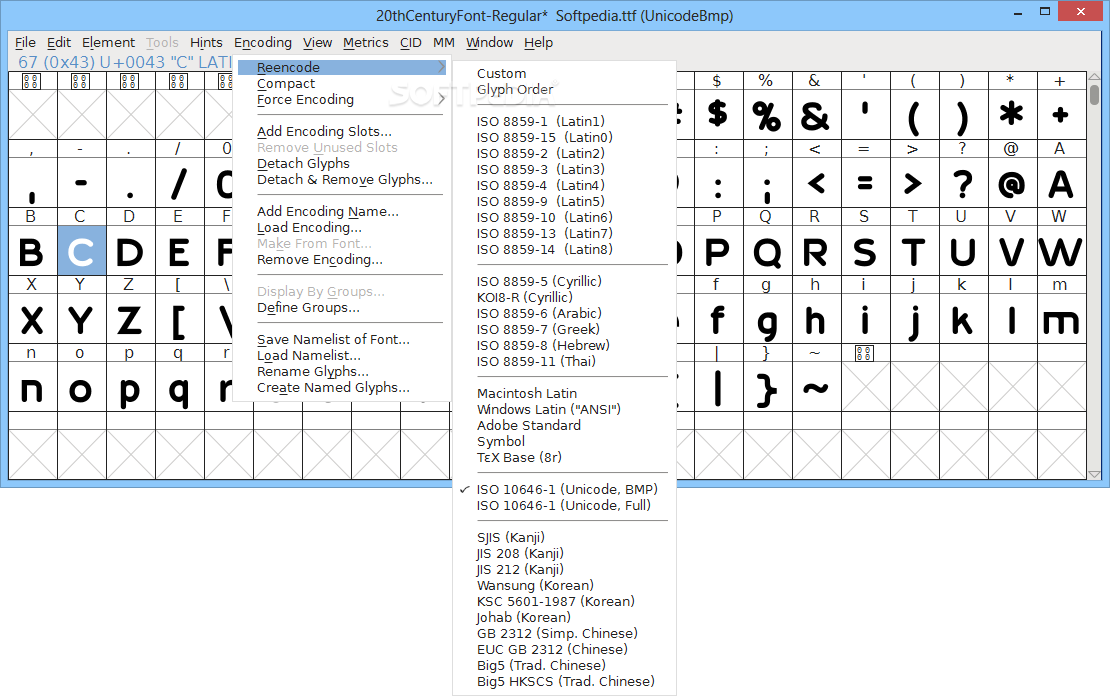The height and width of the screenshot is (696, 1110).
Task: Select the @ glyph cell
Action: pyautogui.click(x=1011, y=183)
